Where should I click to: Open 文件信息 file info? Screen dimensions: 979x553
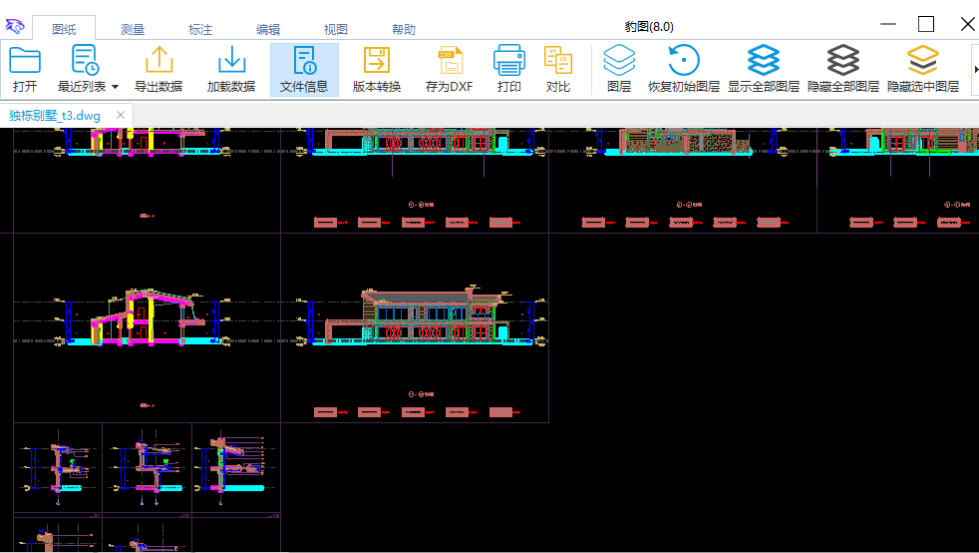tap(304, 62)
